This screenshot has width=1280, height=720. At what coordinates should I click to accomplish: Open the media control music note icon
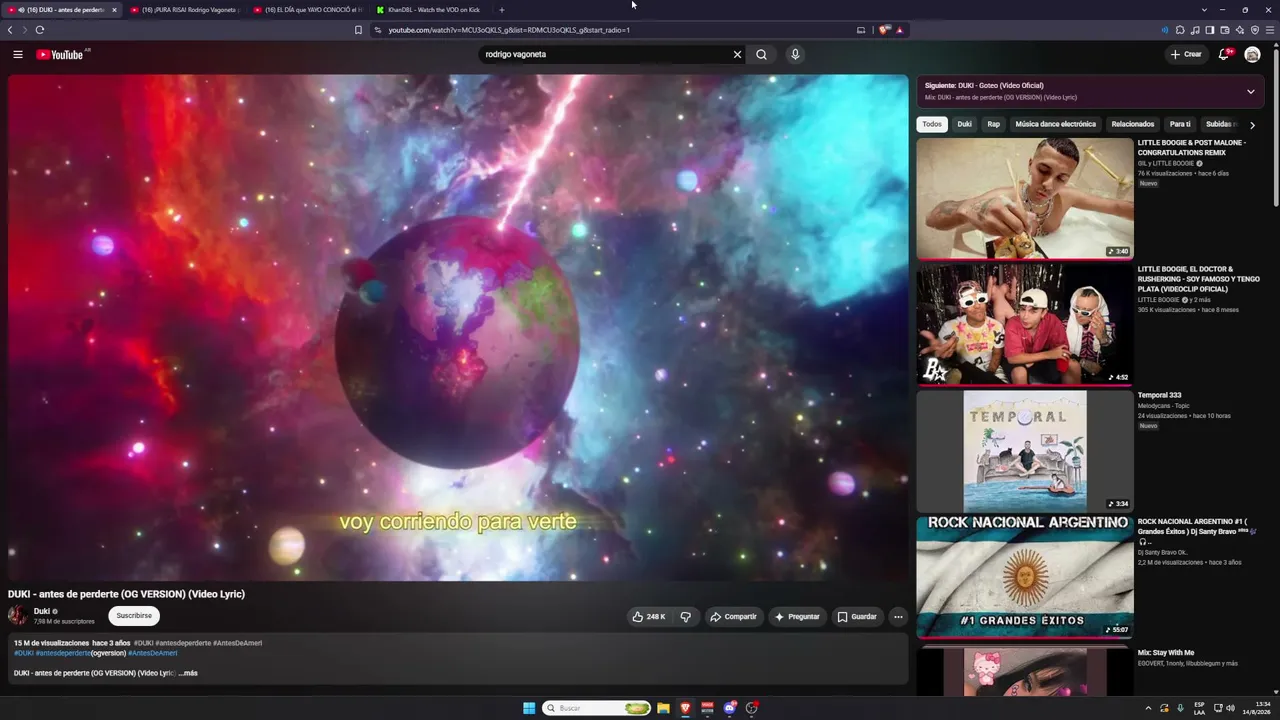pyautogui.click(x=1195, y=30)
